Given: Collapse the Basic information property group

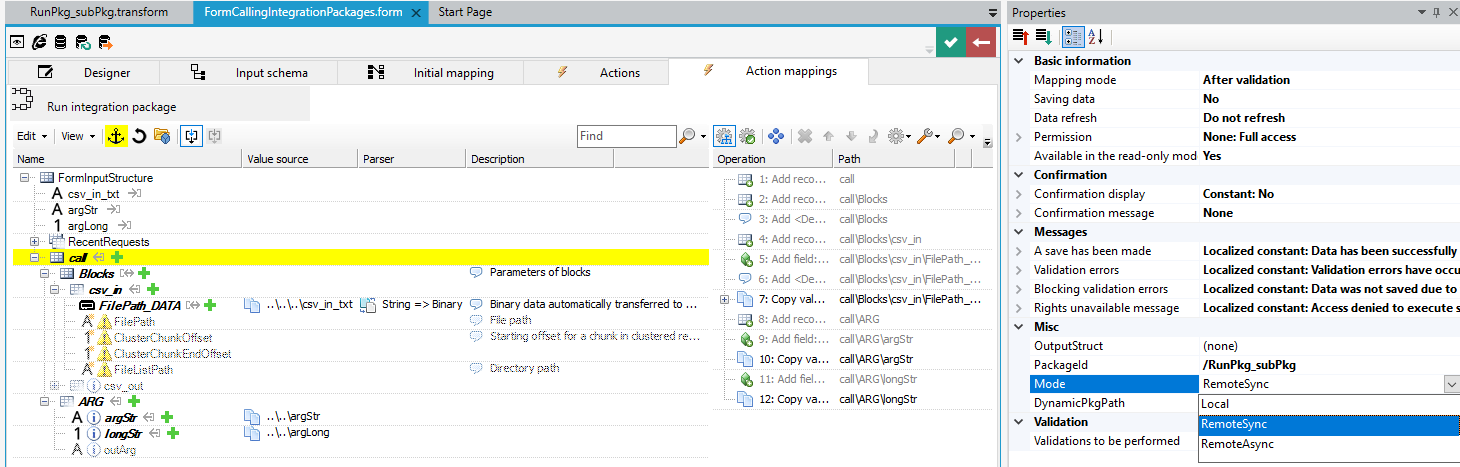Looking at the screenshot, I should (1019, 61).
